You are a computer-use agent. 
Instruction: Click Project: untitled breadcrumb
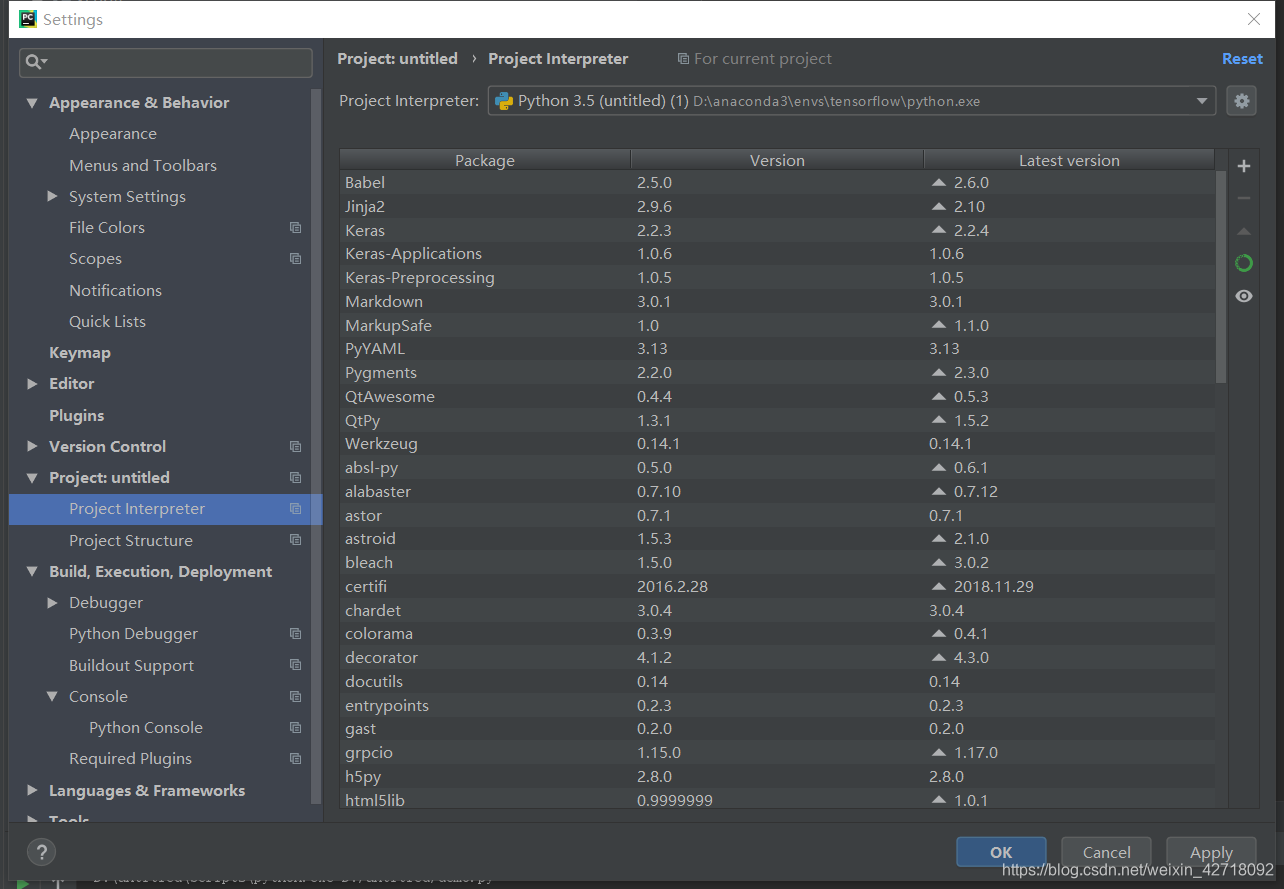coord(397,59)
